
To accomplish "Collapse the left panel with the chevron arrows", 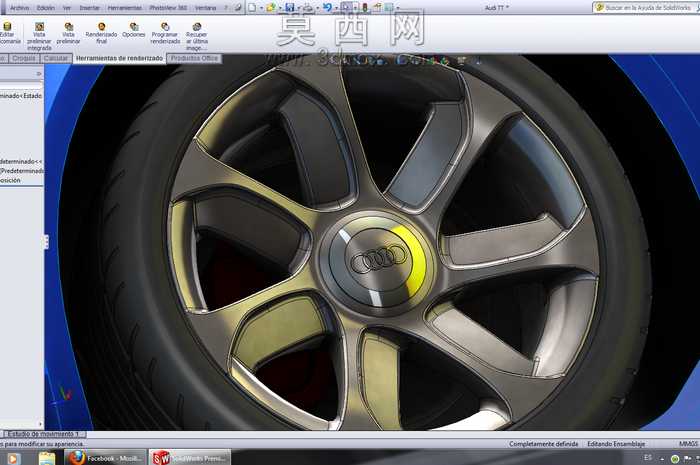I will [x=39, y=74].
